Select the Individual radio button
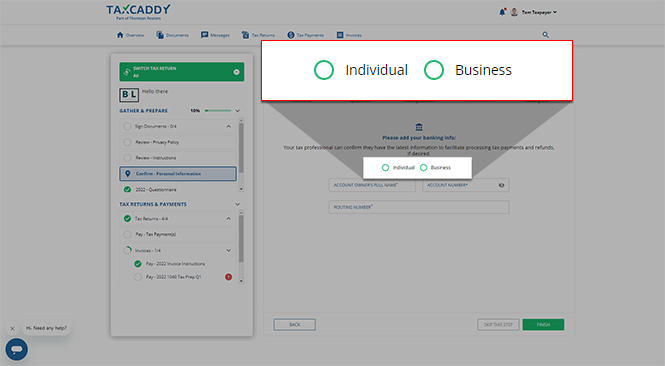Screen dimensions: 665x366 (385, 168)
